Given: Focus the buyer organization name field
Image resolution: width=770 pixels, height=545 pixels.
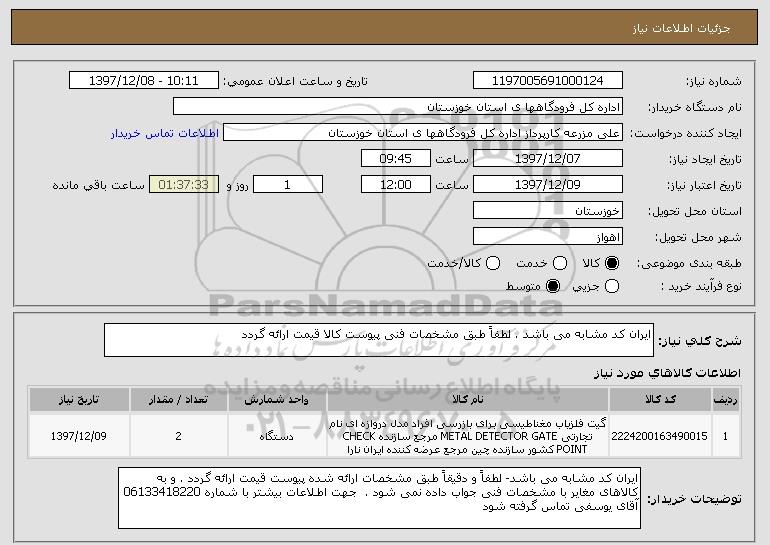Looking at the screenshot, I should tap(397, 107).
